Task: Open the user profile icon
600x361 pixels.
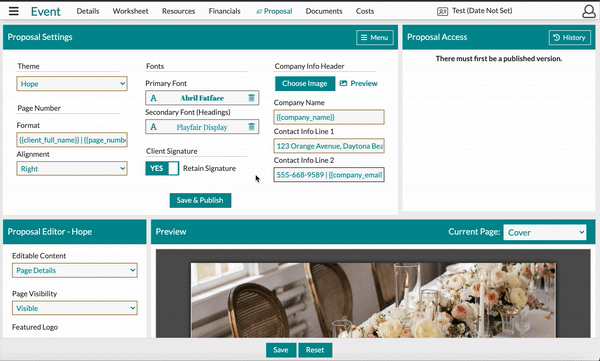Action: 589,11
